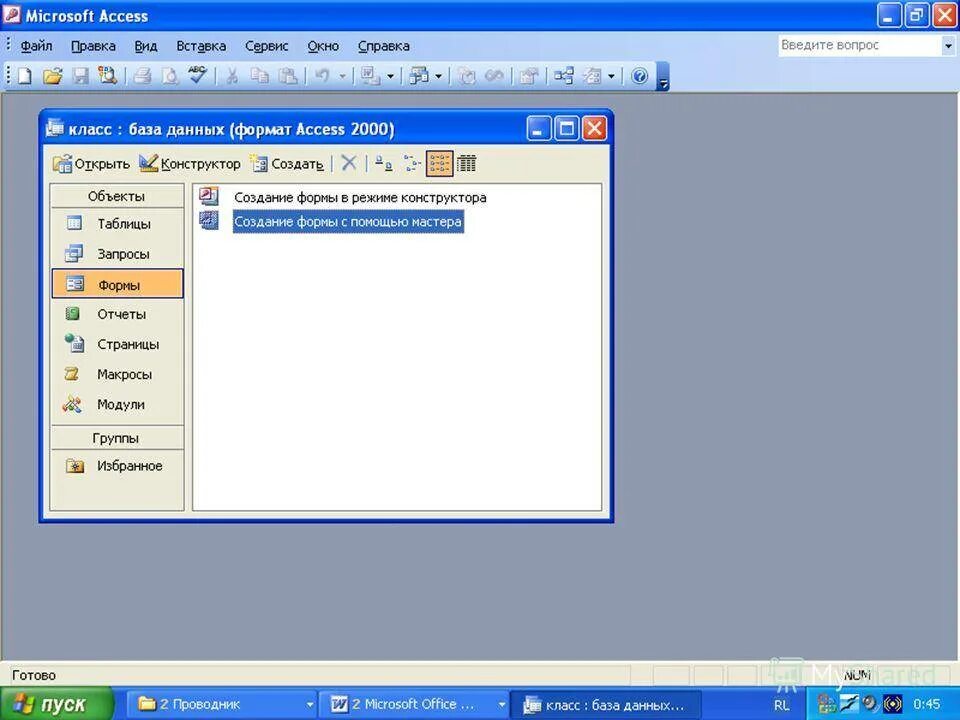This screenshot has height=720, width=960.
Task: Click the Microsoft Script Editor icon
Action: pos(495,76)
